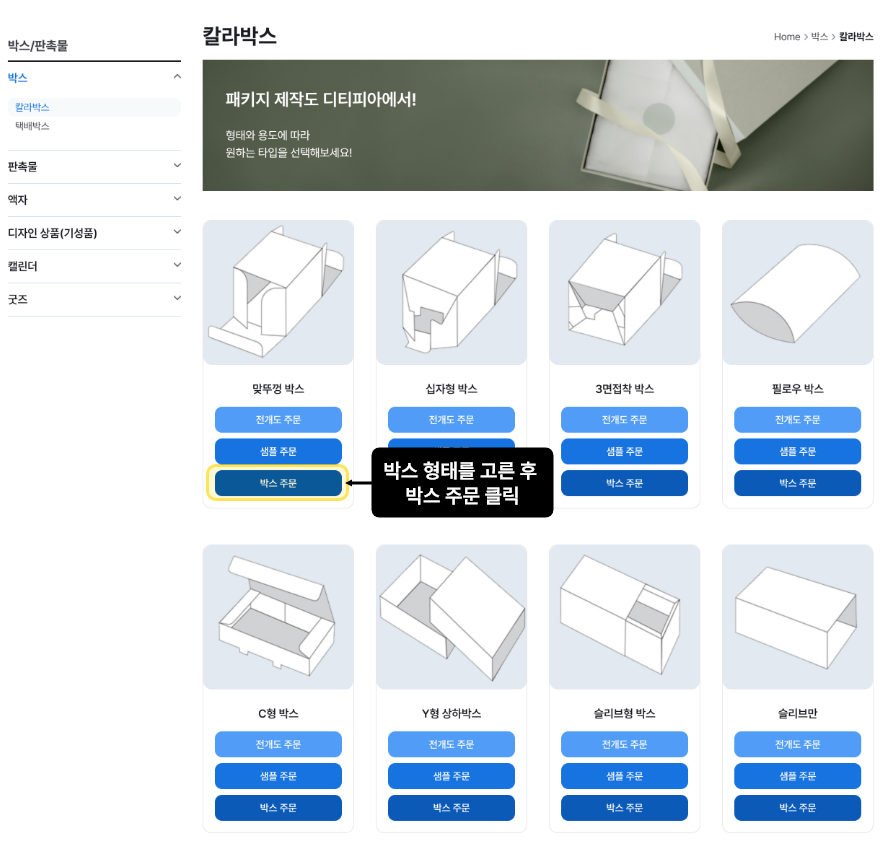Expand the 판촉물 sidebar section chevron
890x854 pixels.
[x=177, y=165]
